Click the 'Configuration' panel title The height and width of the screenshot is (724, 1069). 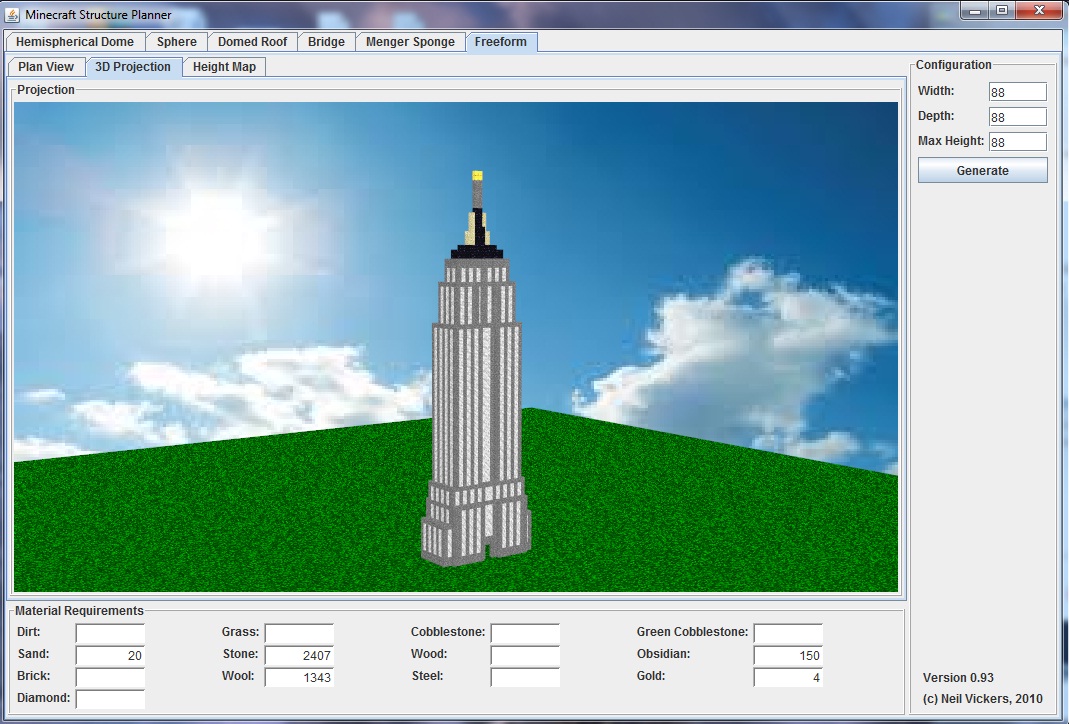tap(953, 65)
